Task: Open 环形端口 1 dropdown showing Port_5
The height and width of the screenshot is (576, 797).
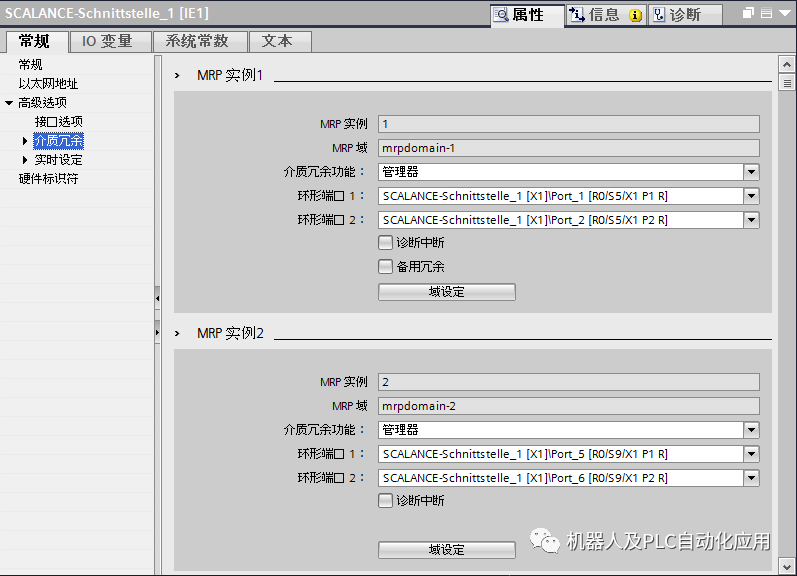Action: (x=751, y=453)
